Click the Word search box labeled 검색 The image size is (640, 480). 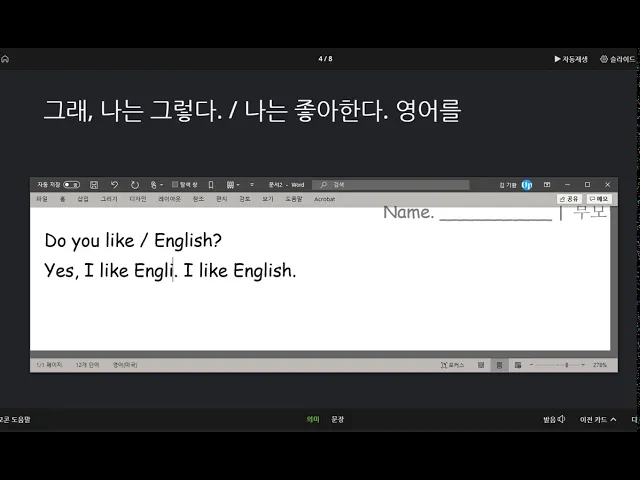tap(391, 185)
